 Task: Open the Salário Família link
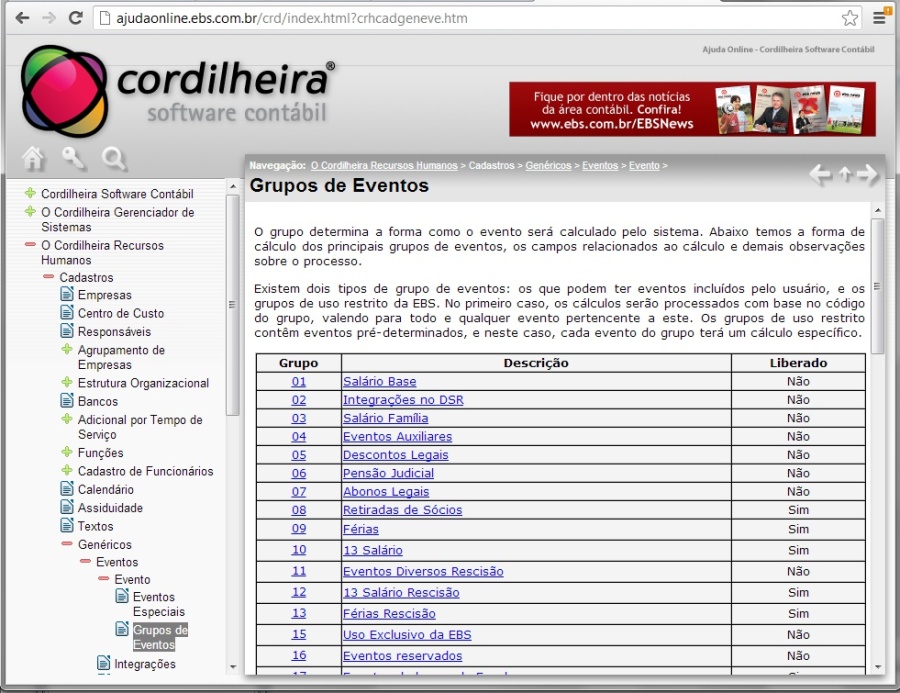pyautogui.click(x=385, y=418)
